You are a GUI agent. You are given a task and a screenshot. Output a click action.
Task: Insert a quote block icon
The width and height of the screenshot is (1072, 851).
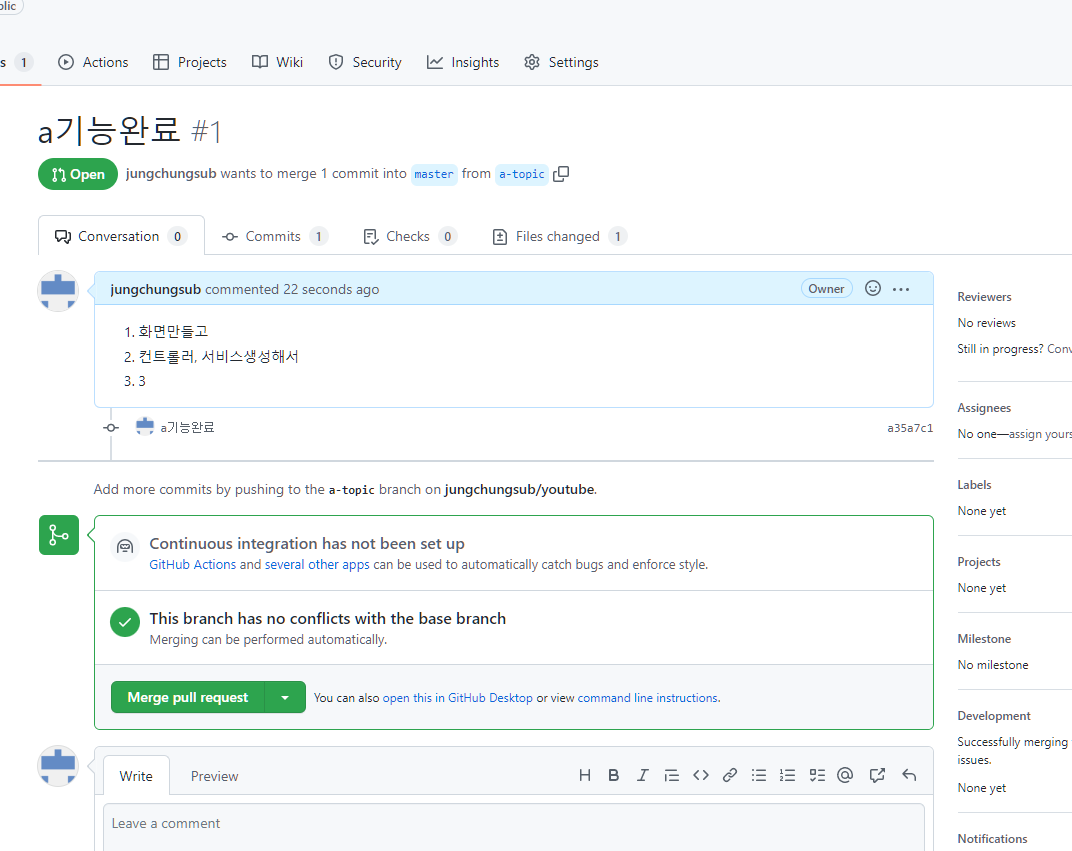671,775
